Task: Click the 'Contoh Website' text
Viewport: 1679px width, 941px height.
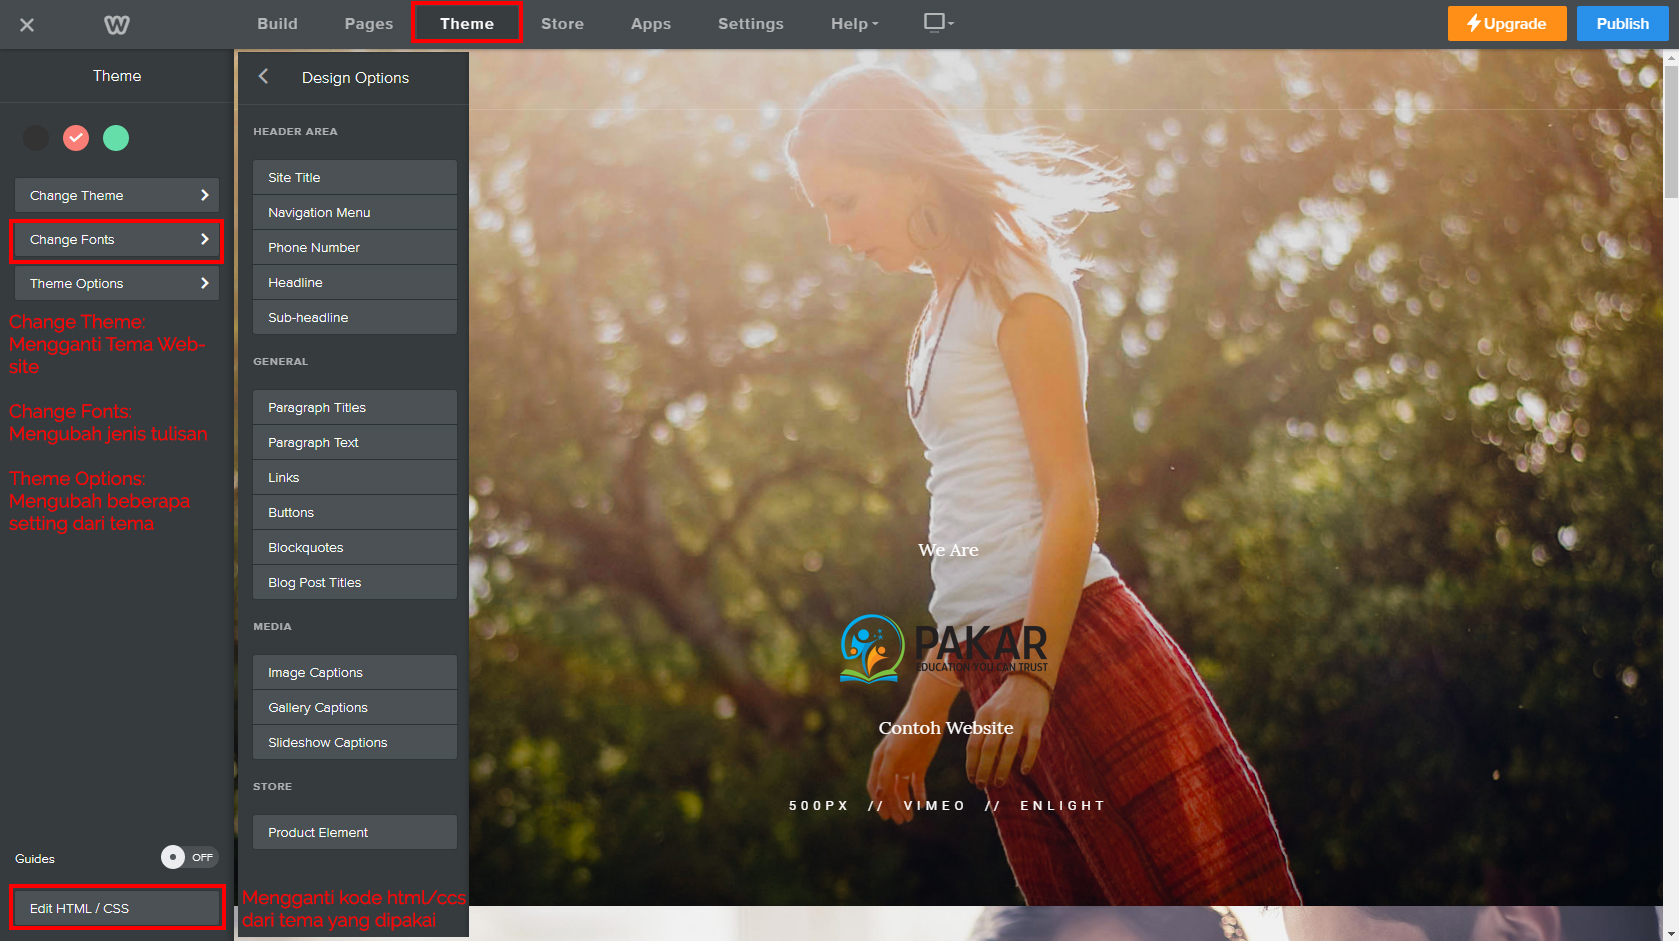Action: click(946, 728)
